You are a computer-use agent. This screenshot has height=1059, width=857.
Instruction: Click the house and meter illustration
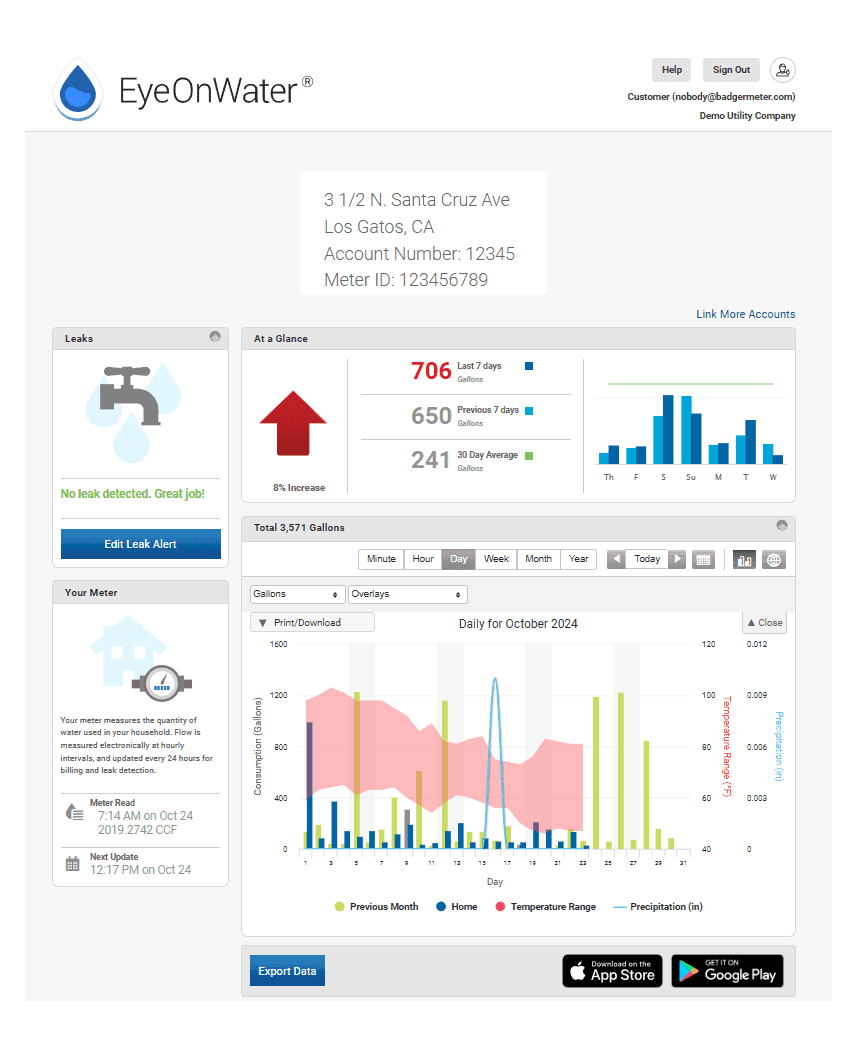pyautogui.click(x=141, y=657)
